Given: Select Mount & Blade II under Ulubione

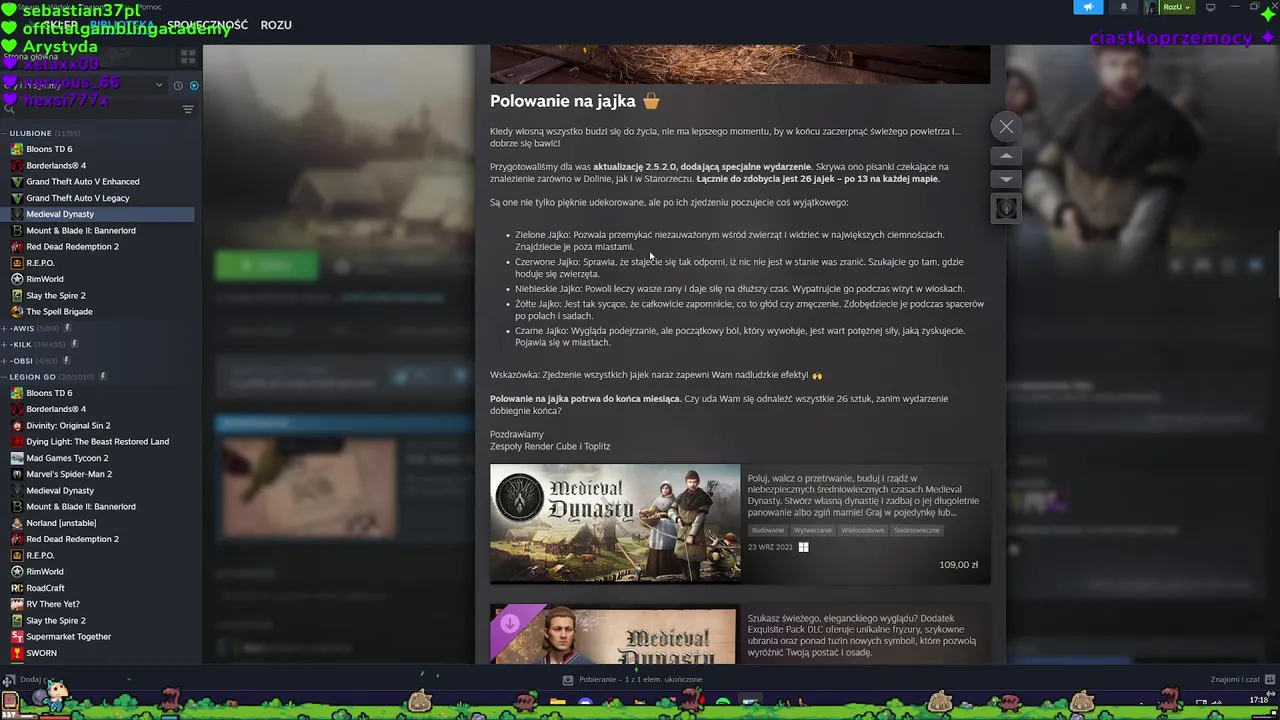Looking at the screenshot, I should [x=81, y=230].
